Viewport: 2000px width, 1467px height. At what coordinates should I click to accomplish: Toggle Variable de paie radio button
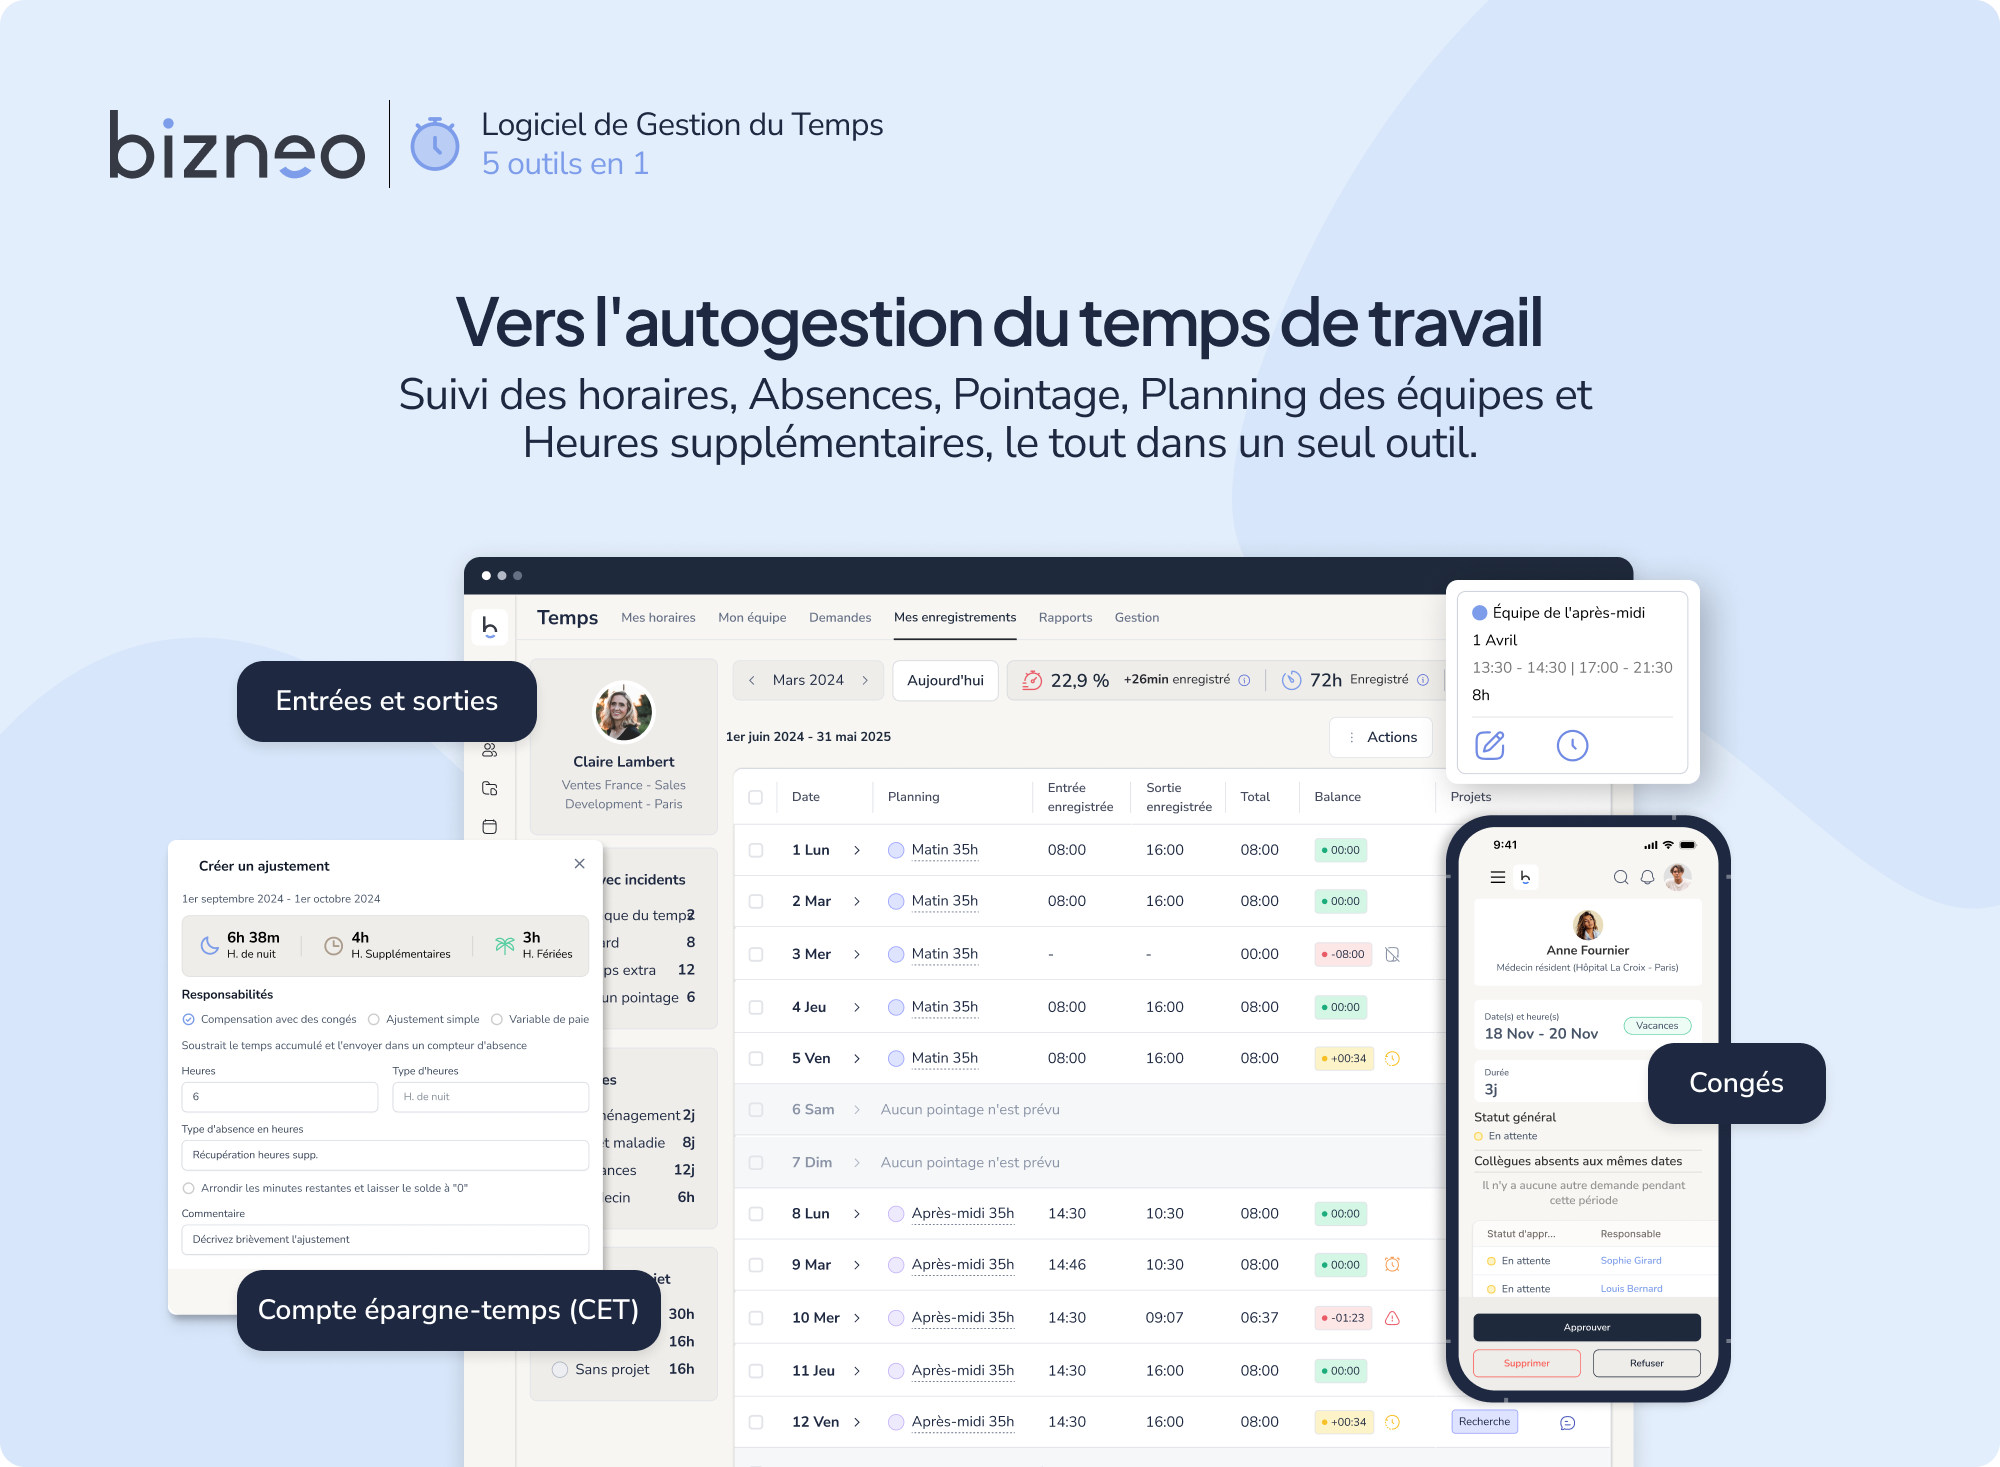point(495,1018)
